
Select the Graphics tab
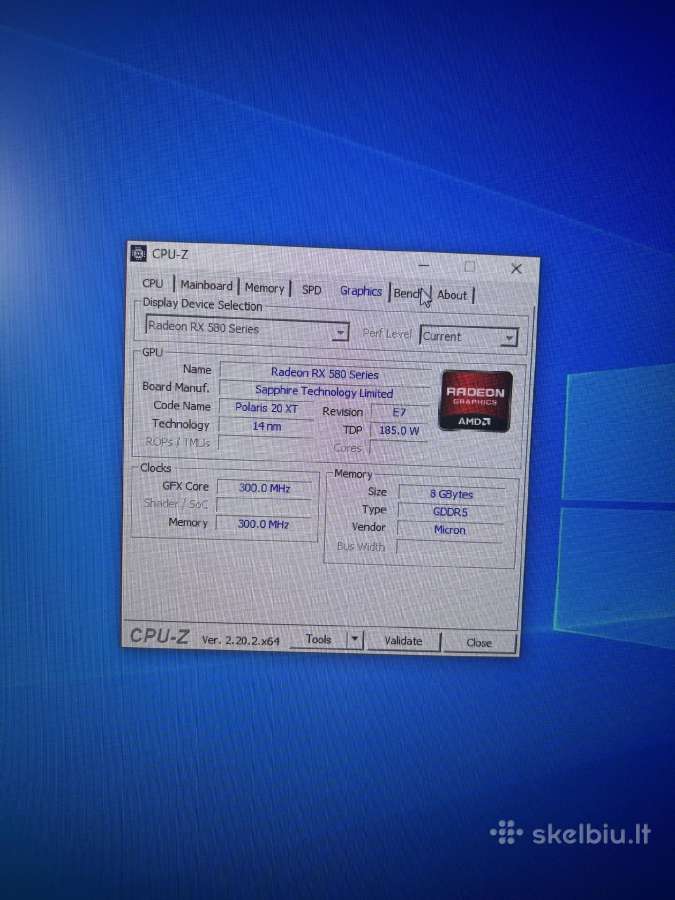[x=360, y=291]
